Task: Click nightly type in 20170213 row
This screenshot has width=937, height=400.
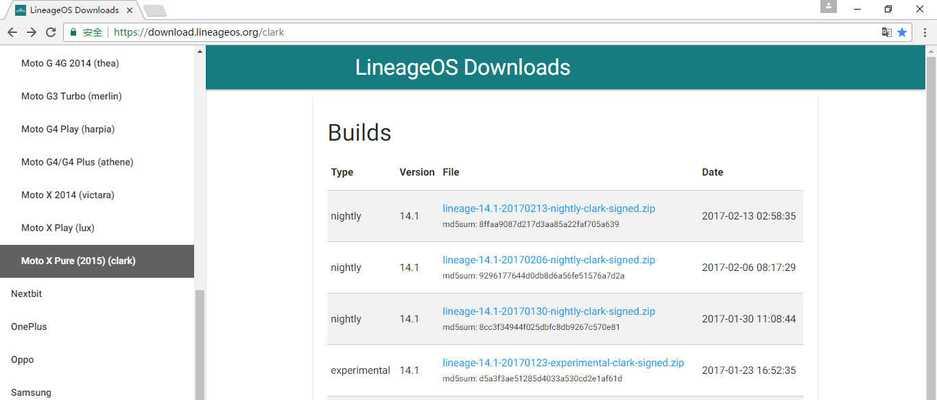Action: [346, 216]
